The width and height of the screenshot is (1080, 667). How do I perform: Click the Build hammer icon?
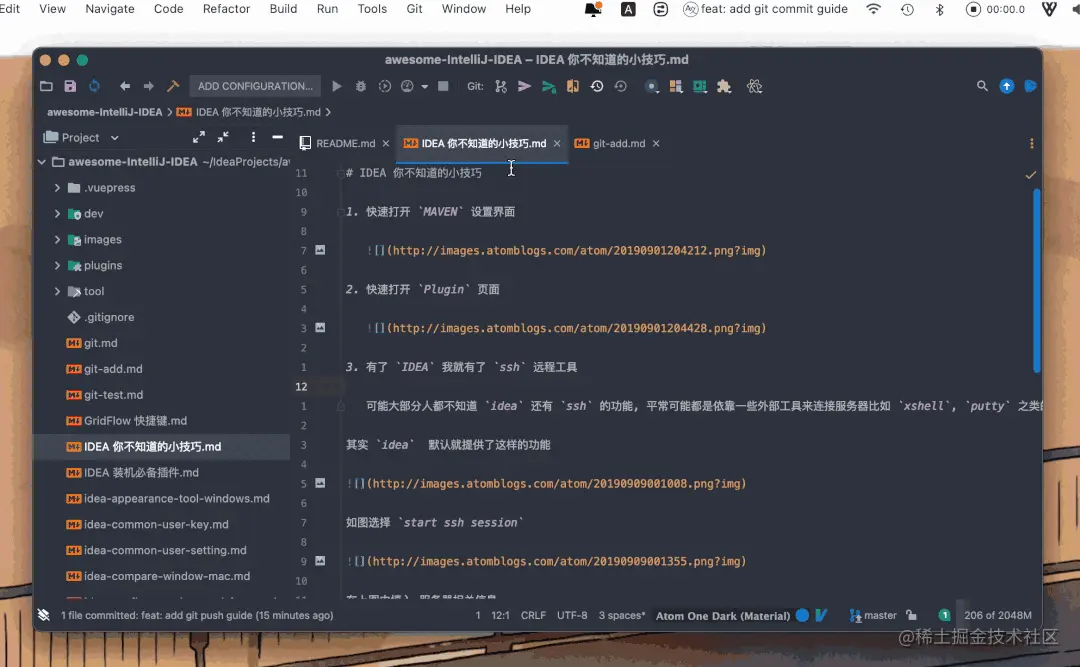pyautogui.click(x=173, y=86)
